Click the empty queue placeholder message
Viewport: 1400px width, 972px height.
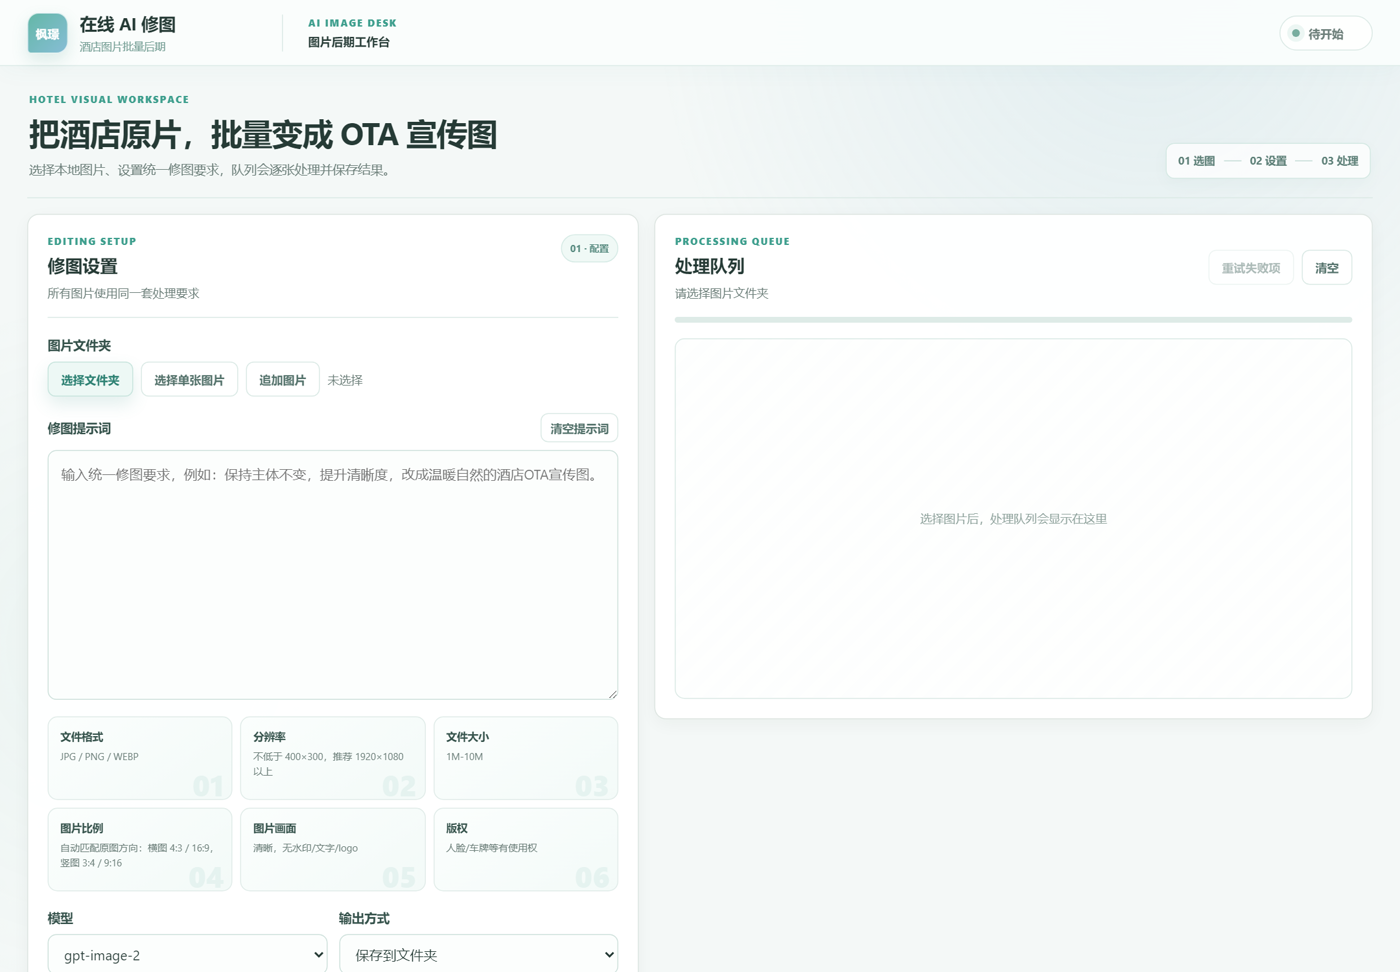[1013, 519]
